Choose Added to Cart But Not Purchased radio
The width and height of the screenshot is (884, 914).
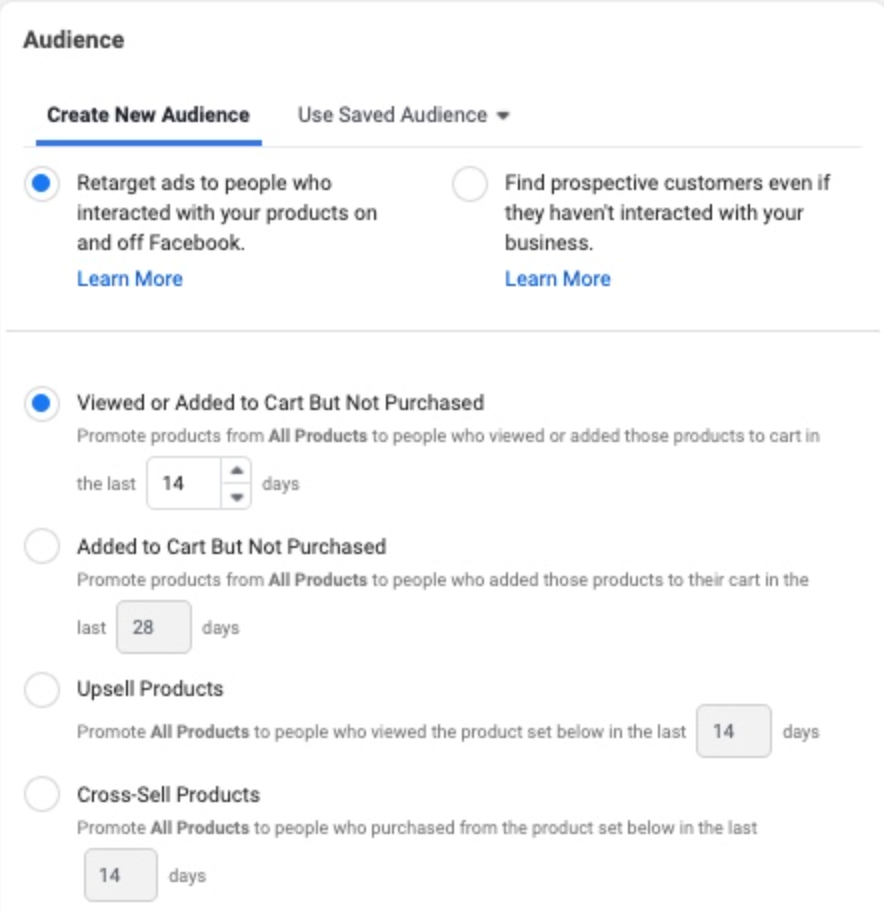pos(41,547)
